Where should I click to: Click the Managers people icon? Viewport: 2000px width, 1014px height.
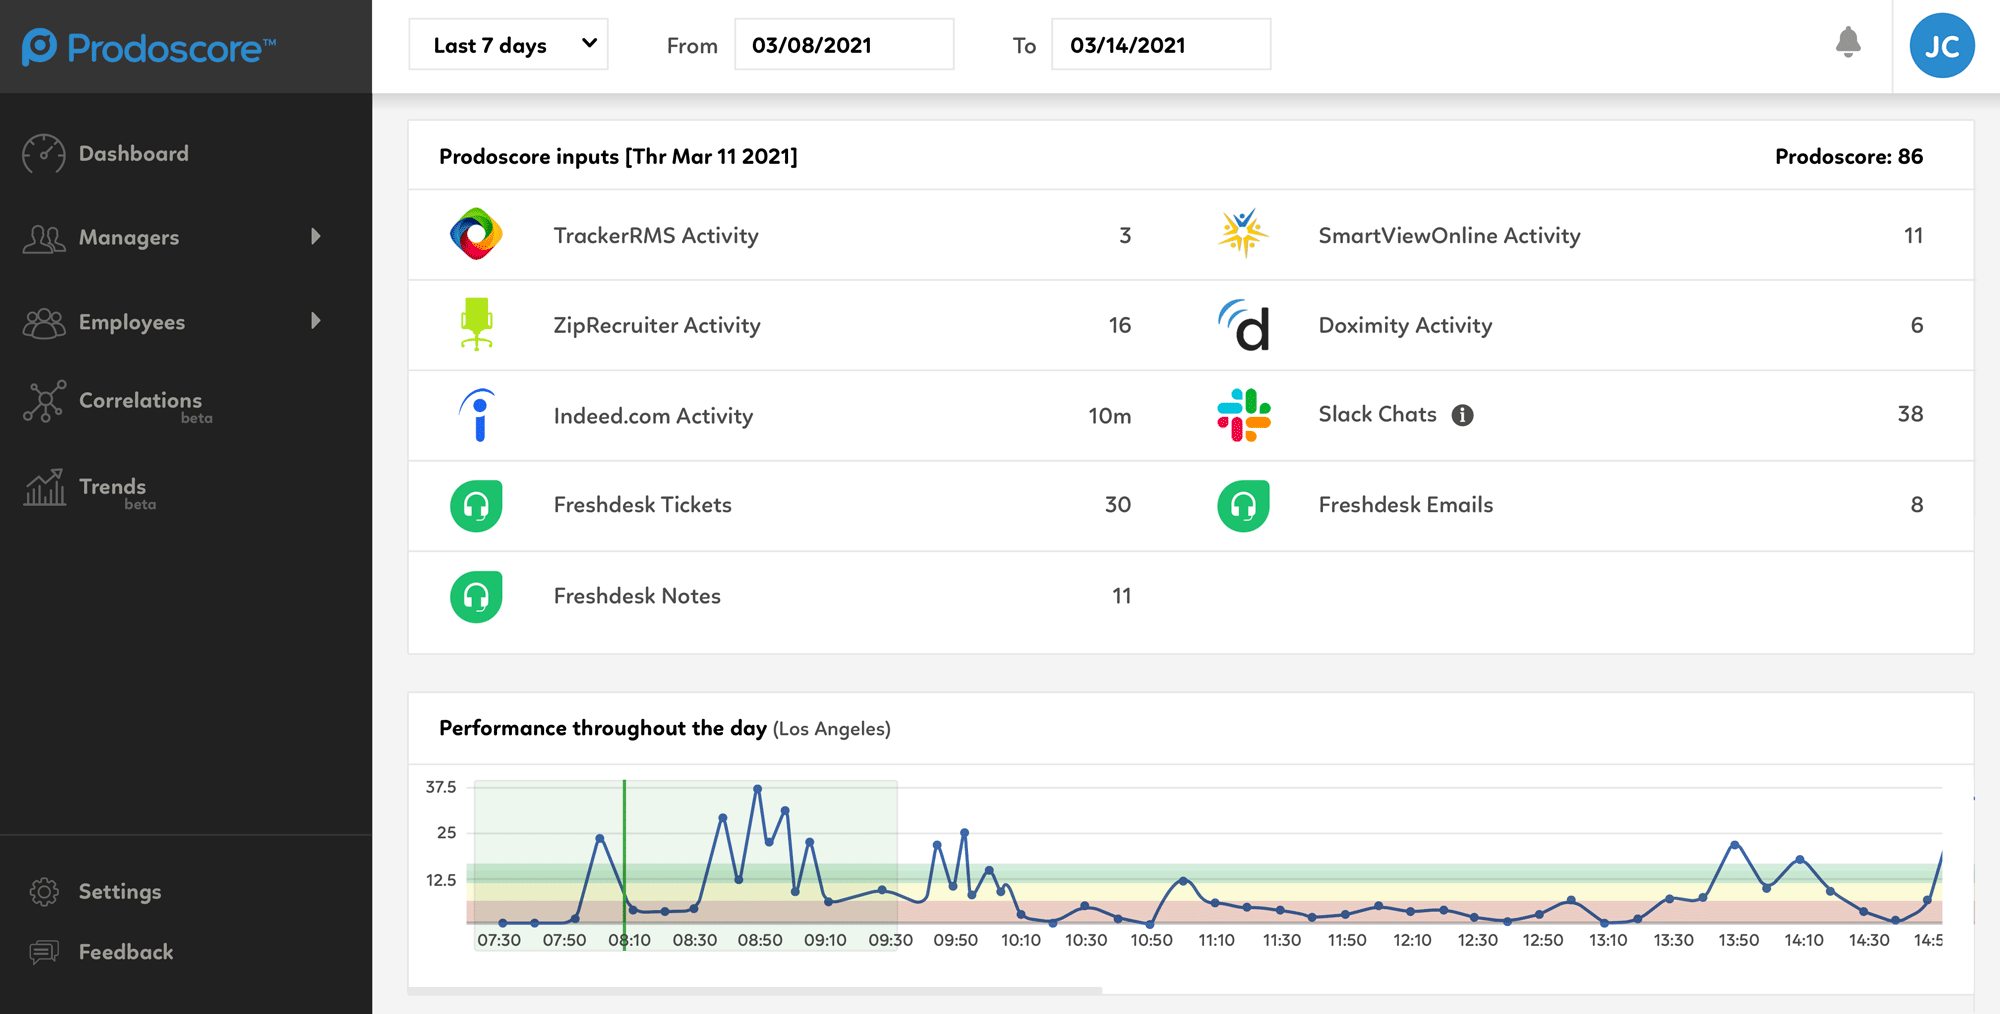(x=44, y=238)
